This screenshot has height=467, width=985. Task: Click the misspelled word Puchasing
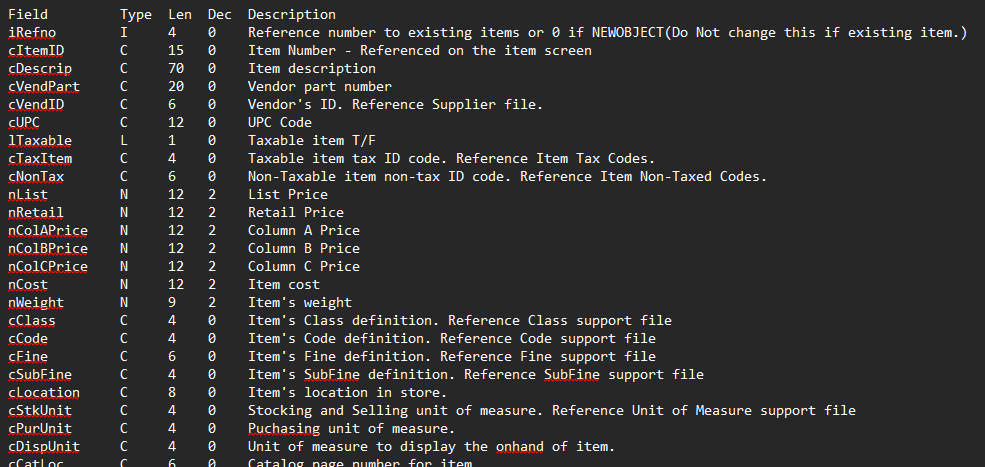tap(283, 429)
